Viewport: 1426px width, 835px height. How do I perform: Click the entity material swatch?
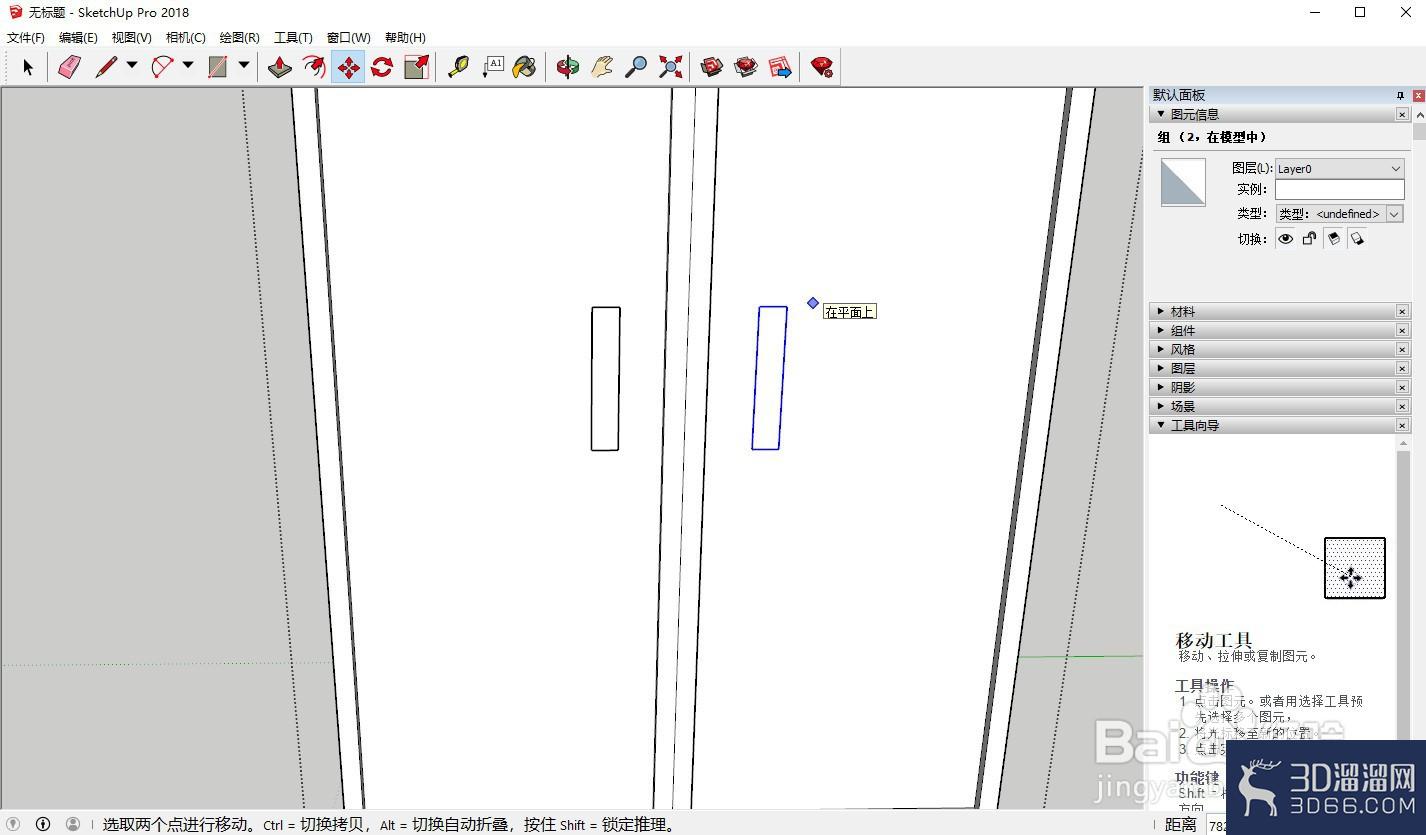[1183, 182]
